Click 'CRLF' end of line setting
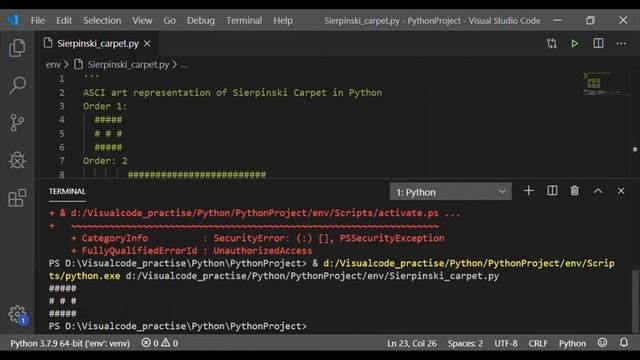The width and height of the screenshot is (640, 360). click(x=538, y=343)
